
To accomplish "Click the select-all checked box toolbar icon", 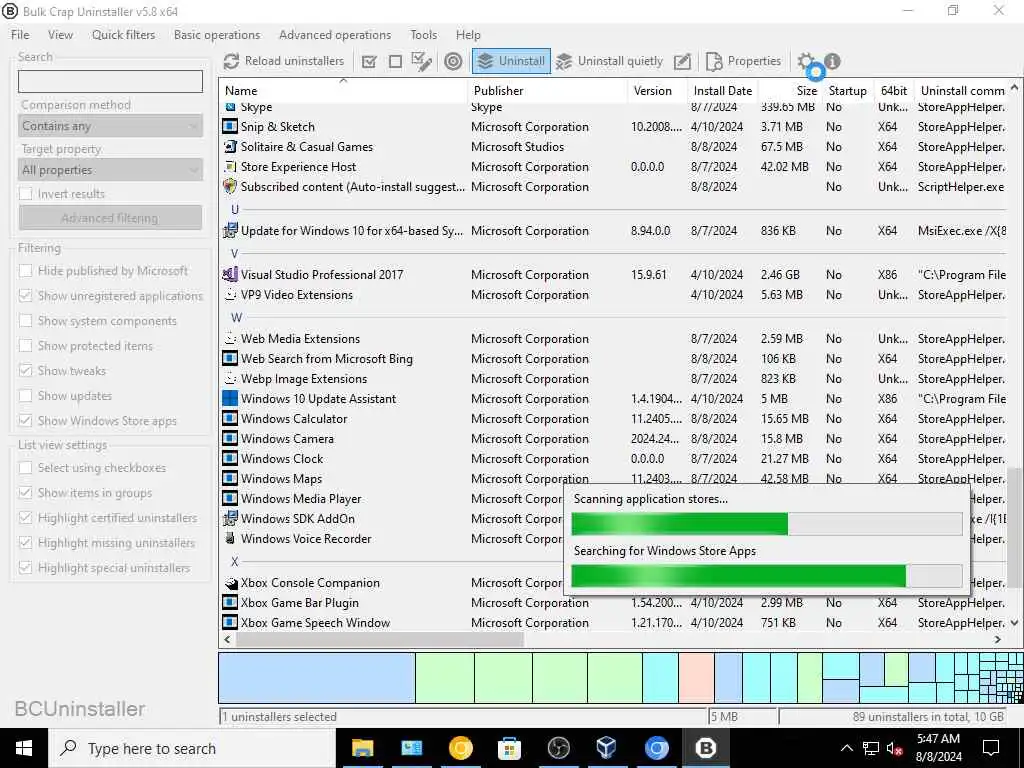I will 369,62.
